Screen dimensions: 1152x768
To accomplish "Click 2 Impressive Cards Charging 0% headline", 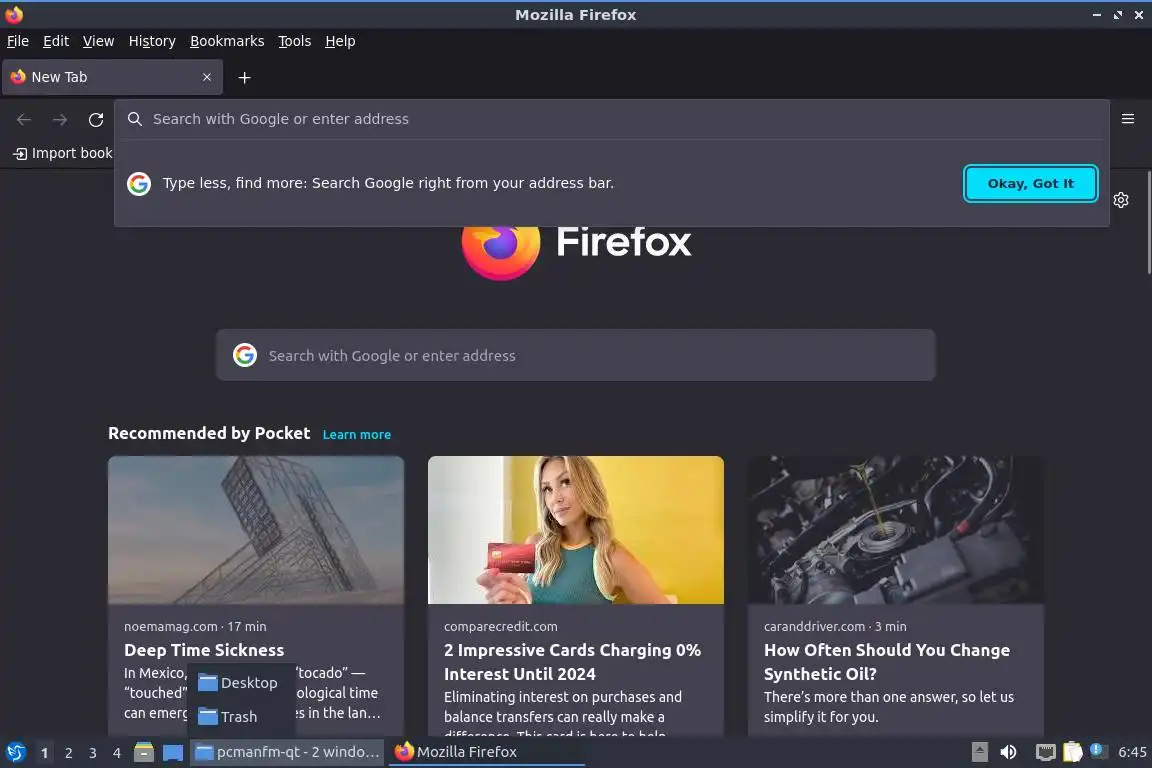I will [572, 661].
